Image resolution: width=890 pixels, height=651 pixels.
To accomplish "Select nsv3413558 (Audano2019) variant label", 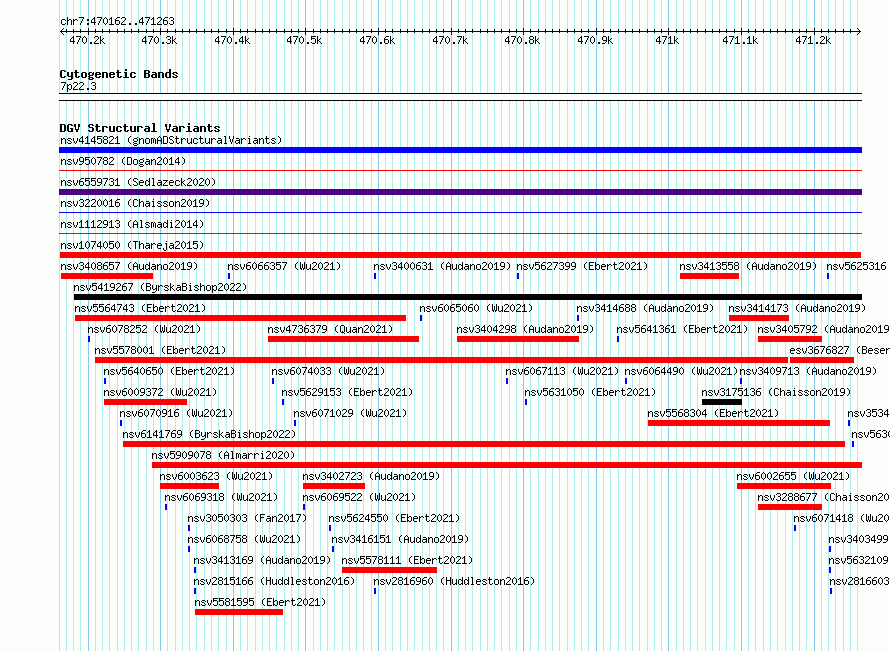I will click(748, 266).
